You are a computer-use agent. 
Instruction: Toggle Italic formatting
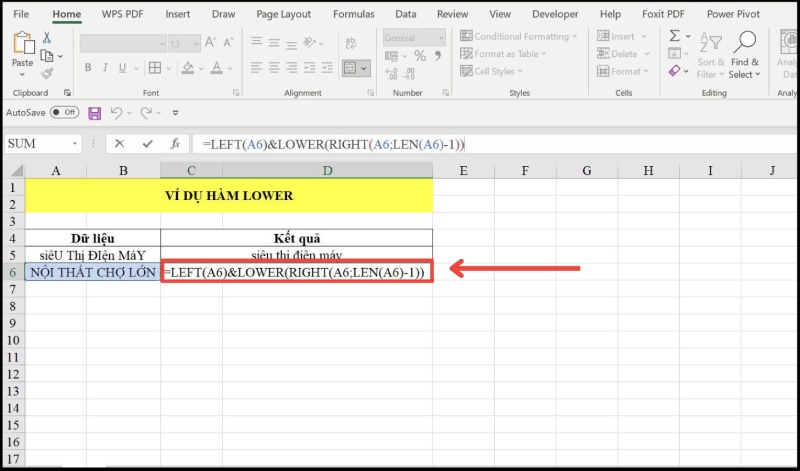(105, 68)
